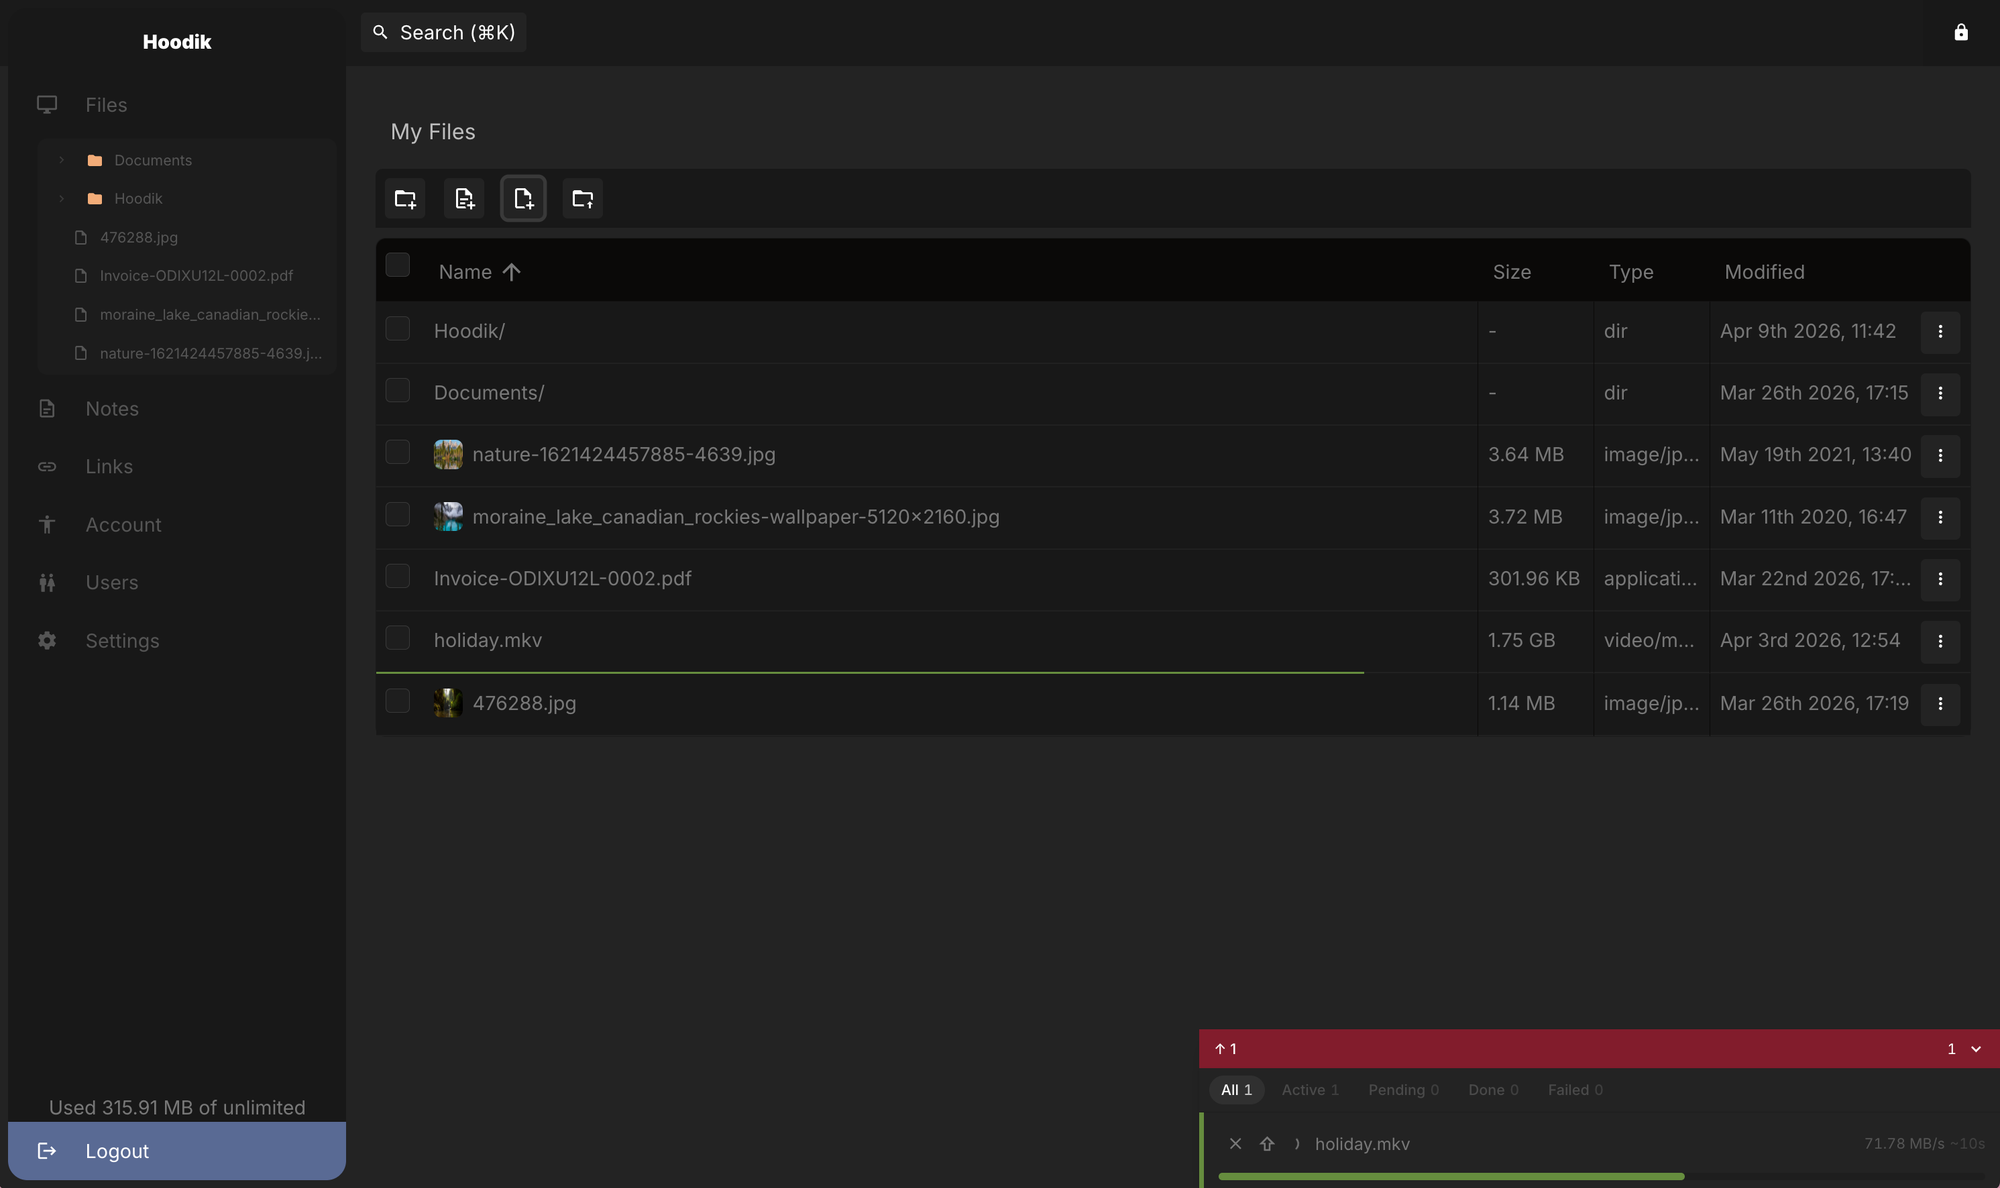Click the Settings gear icon in sidebar
2000x1188 pixels.
[x=47, y=641]
